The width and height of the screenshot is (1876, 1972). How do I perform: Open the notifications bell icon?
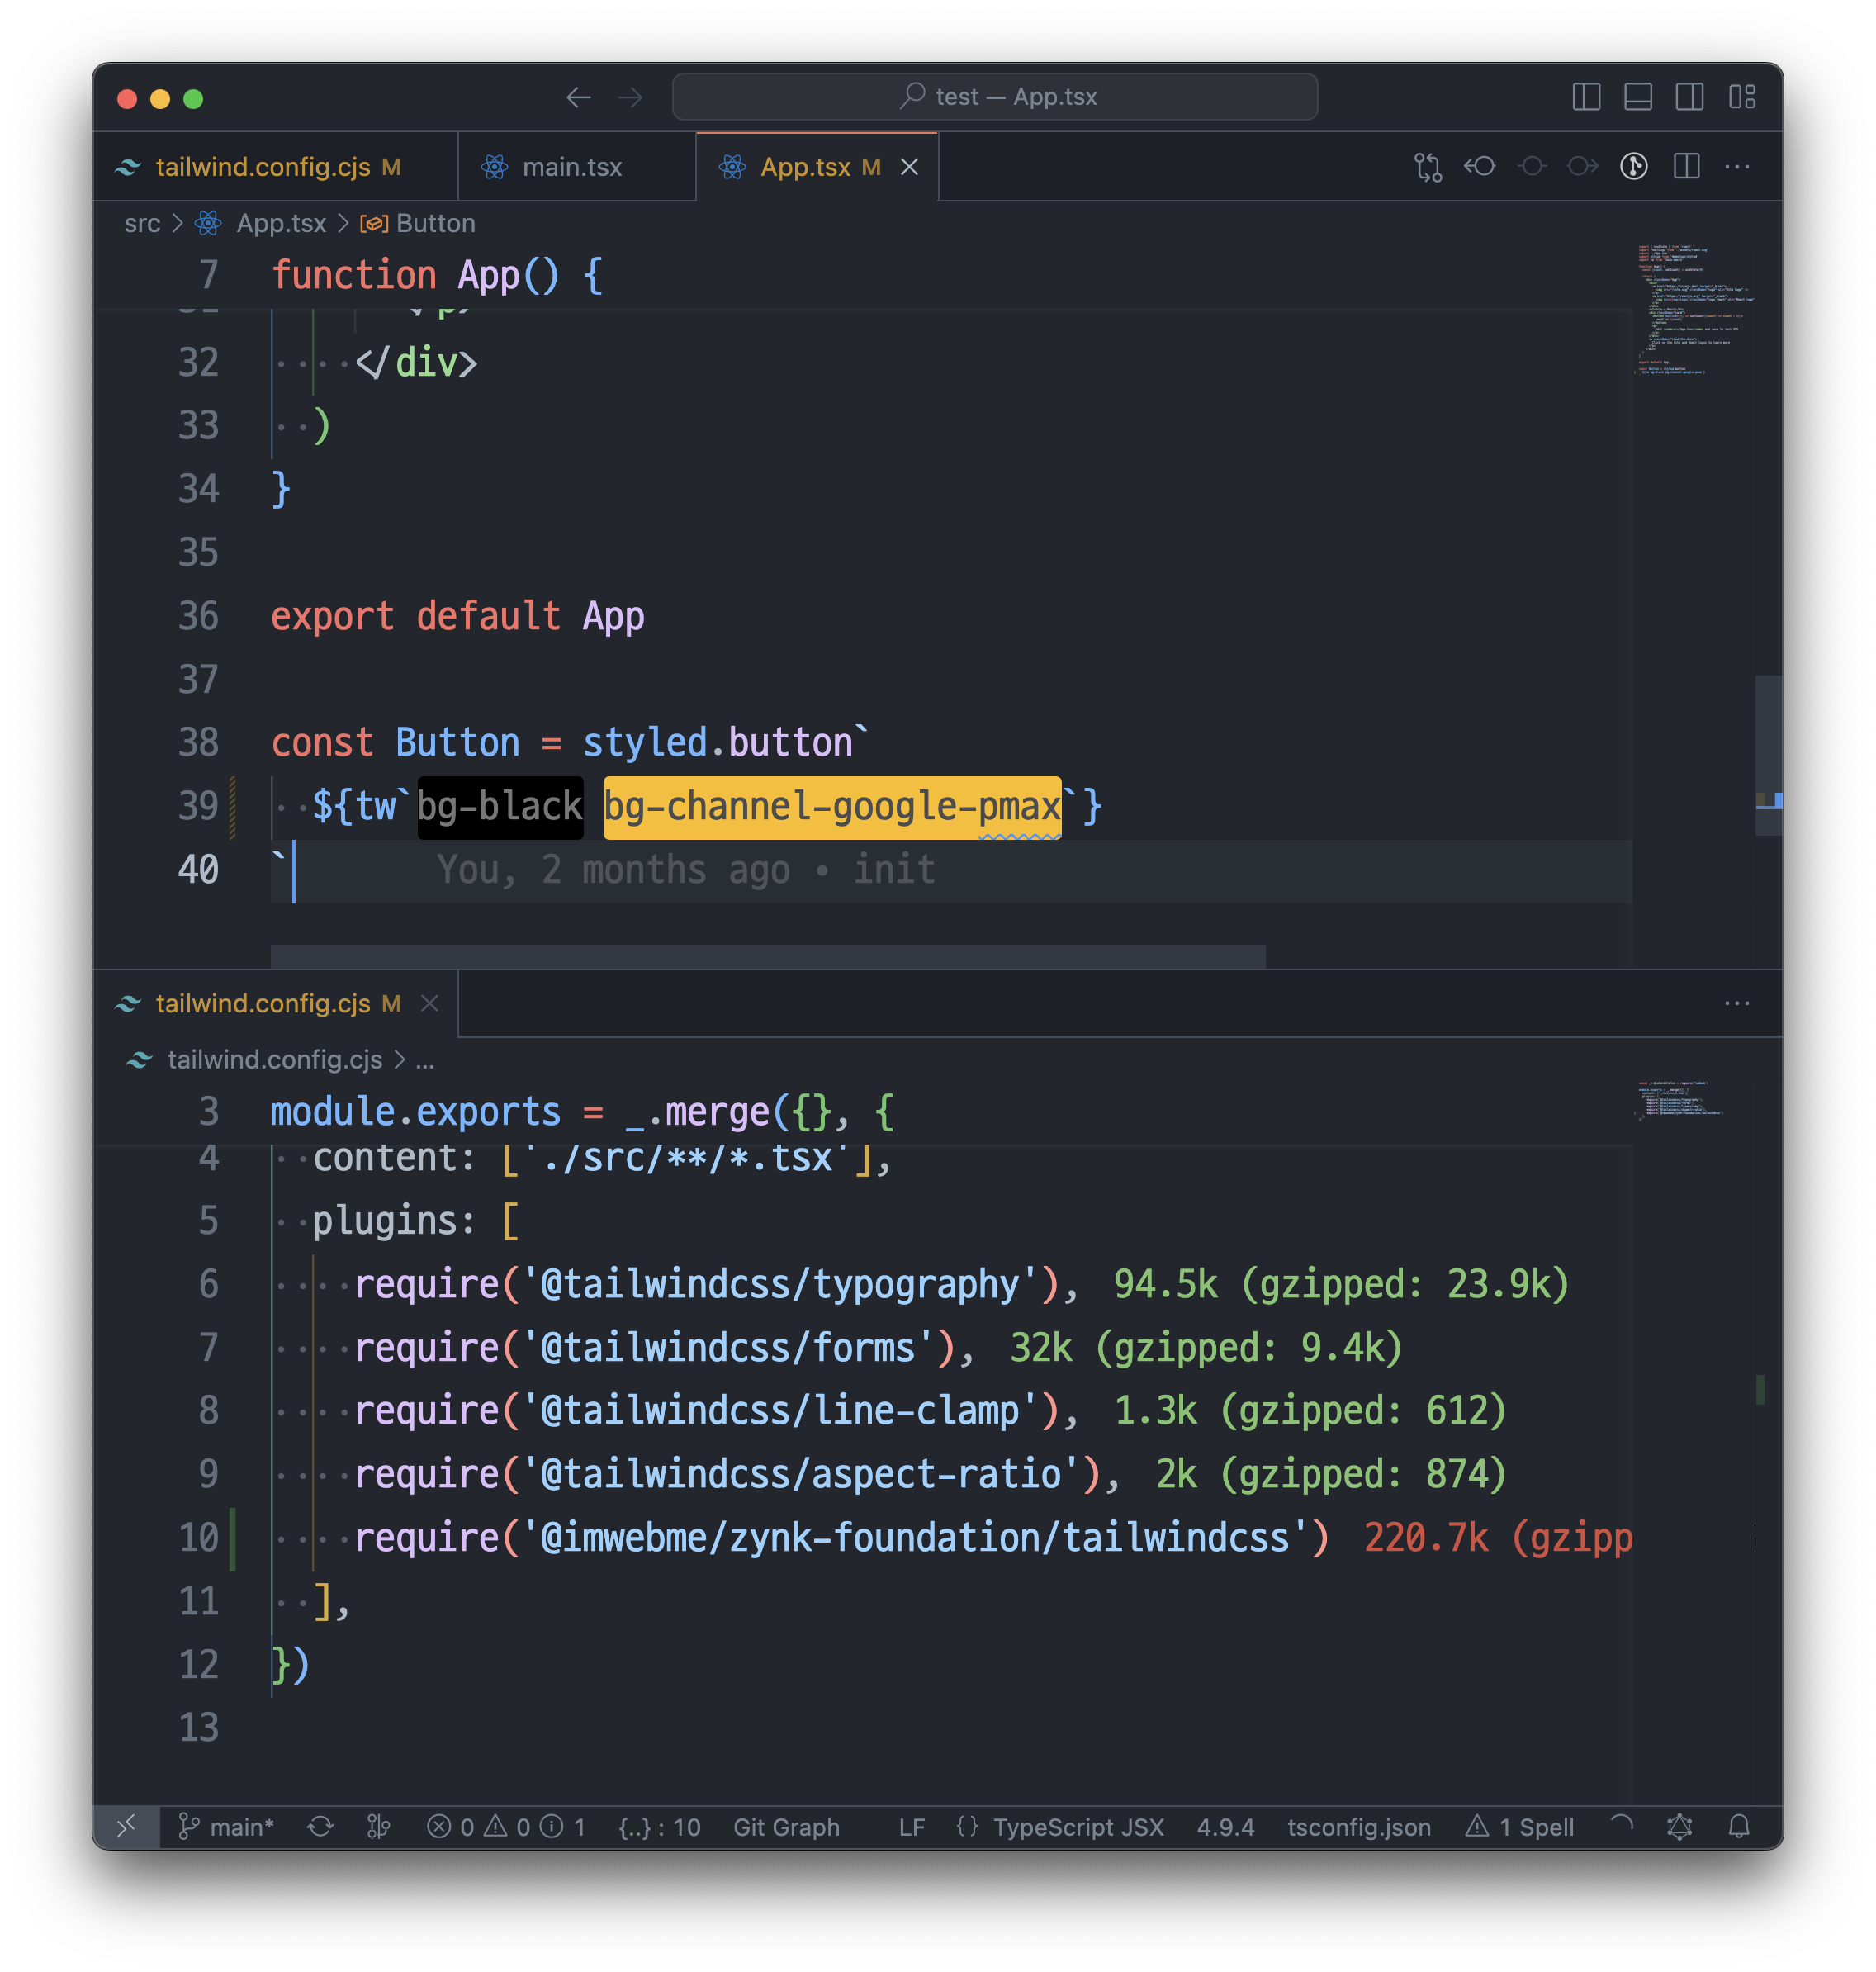1739,1827
